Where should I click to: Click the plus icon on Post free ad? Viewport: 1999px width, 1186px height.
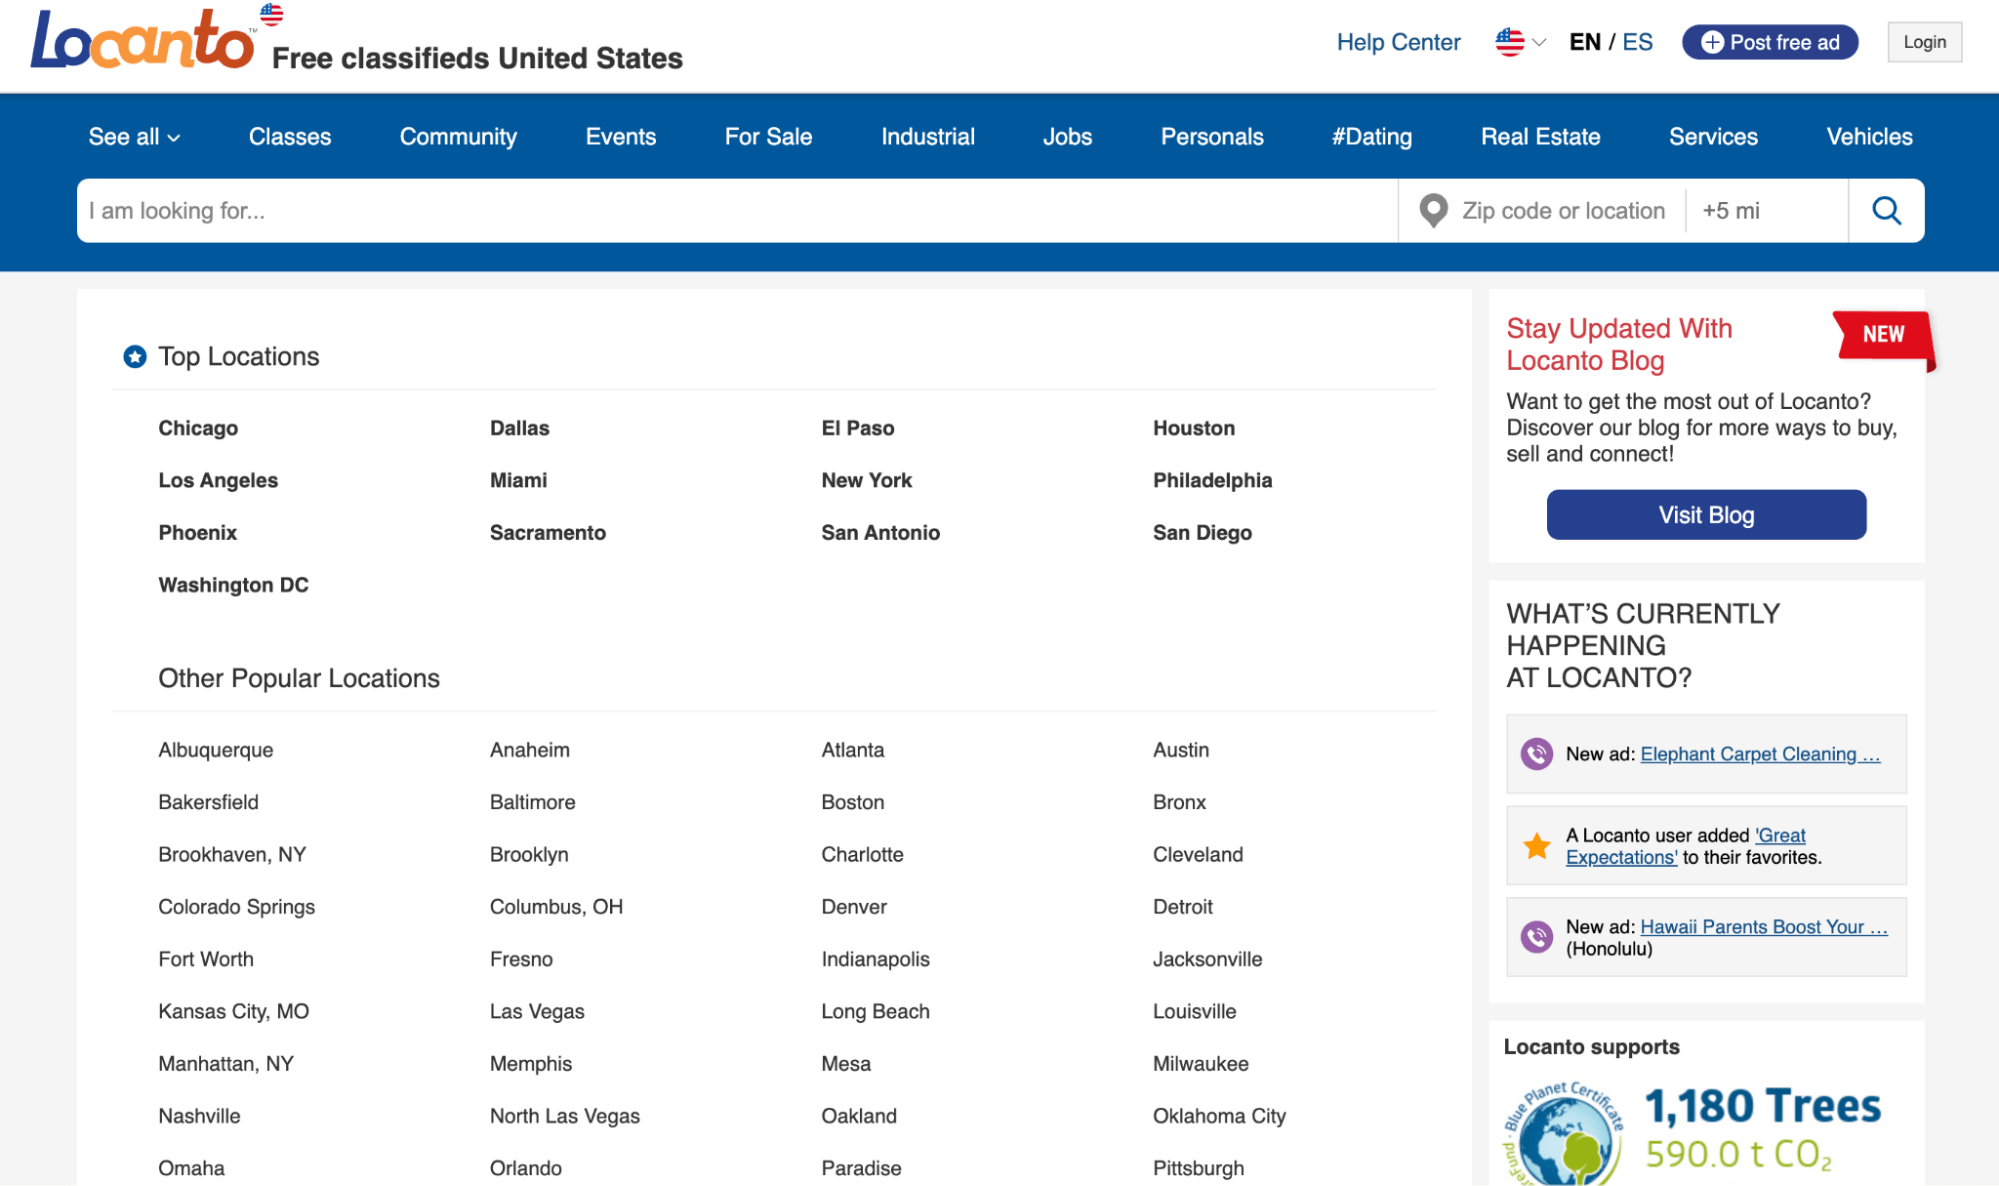(x=1712, y=41)
